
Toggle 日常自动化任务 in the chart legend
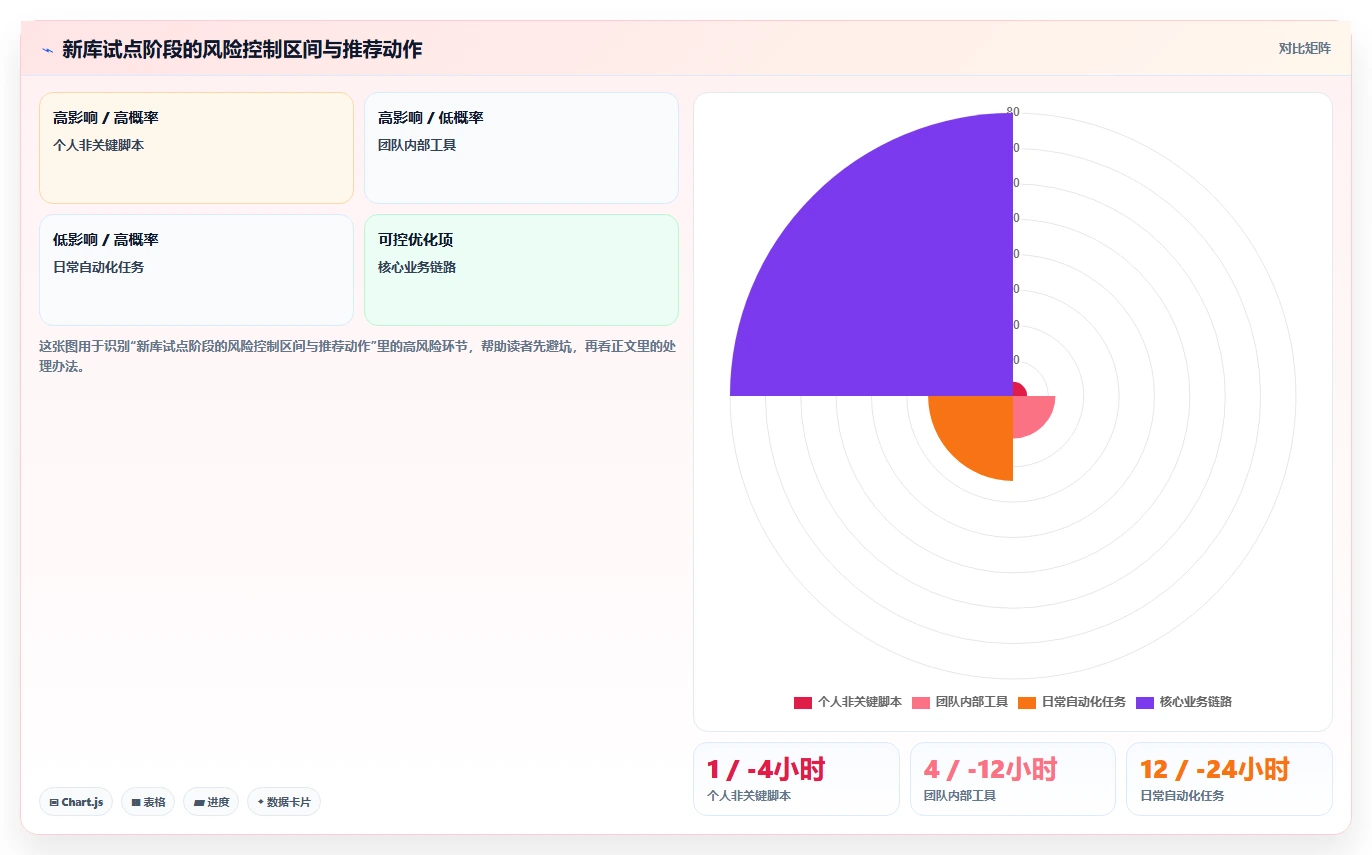point(1072,702)
